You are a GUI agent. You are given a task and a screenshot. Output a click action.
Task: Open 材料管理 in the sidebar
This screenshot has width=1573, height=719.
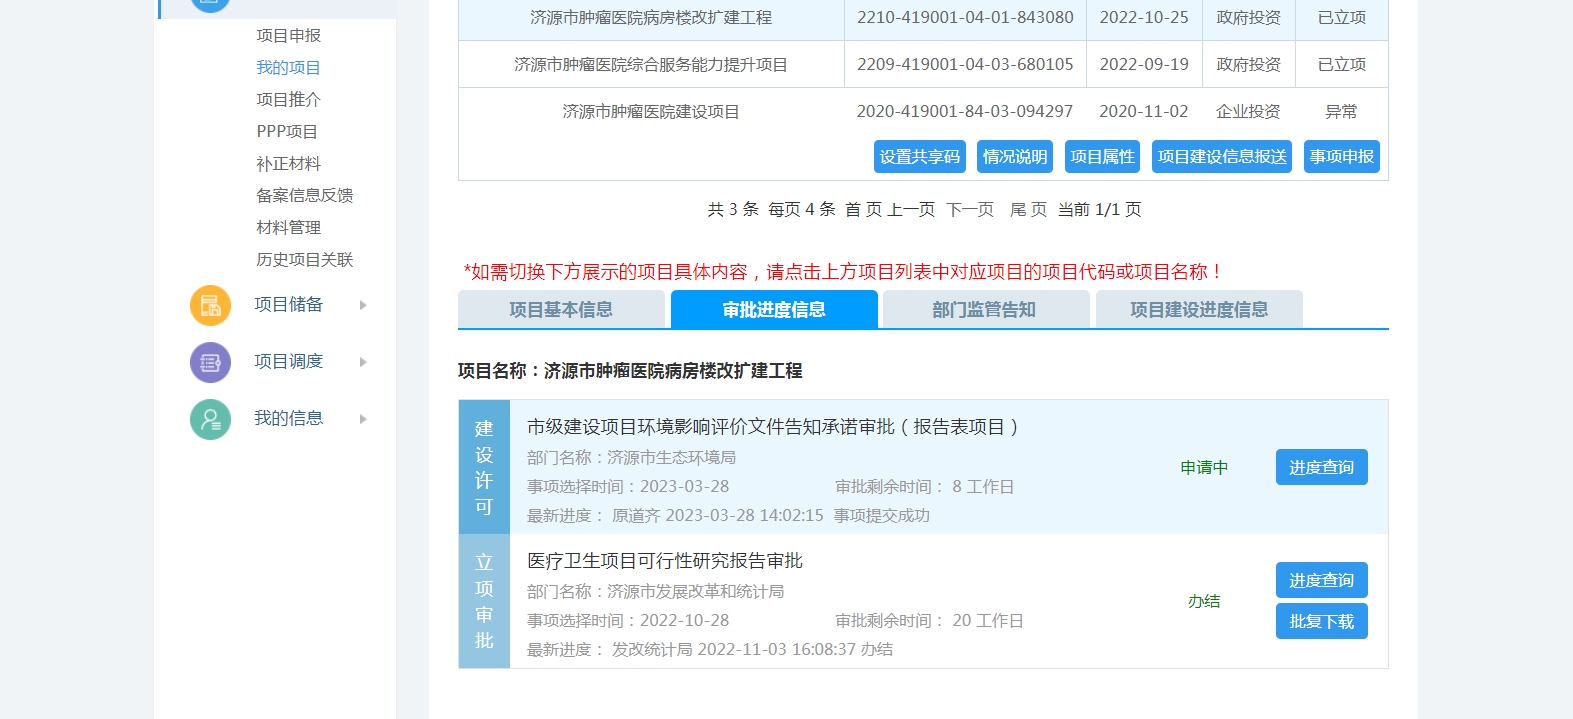tap(288, 228)
